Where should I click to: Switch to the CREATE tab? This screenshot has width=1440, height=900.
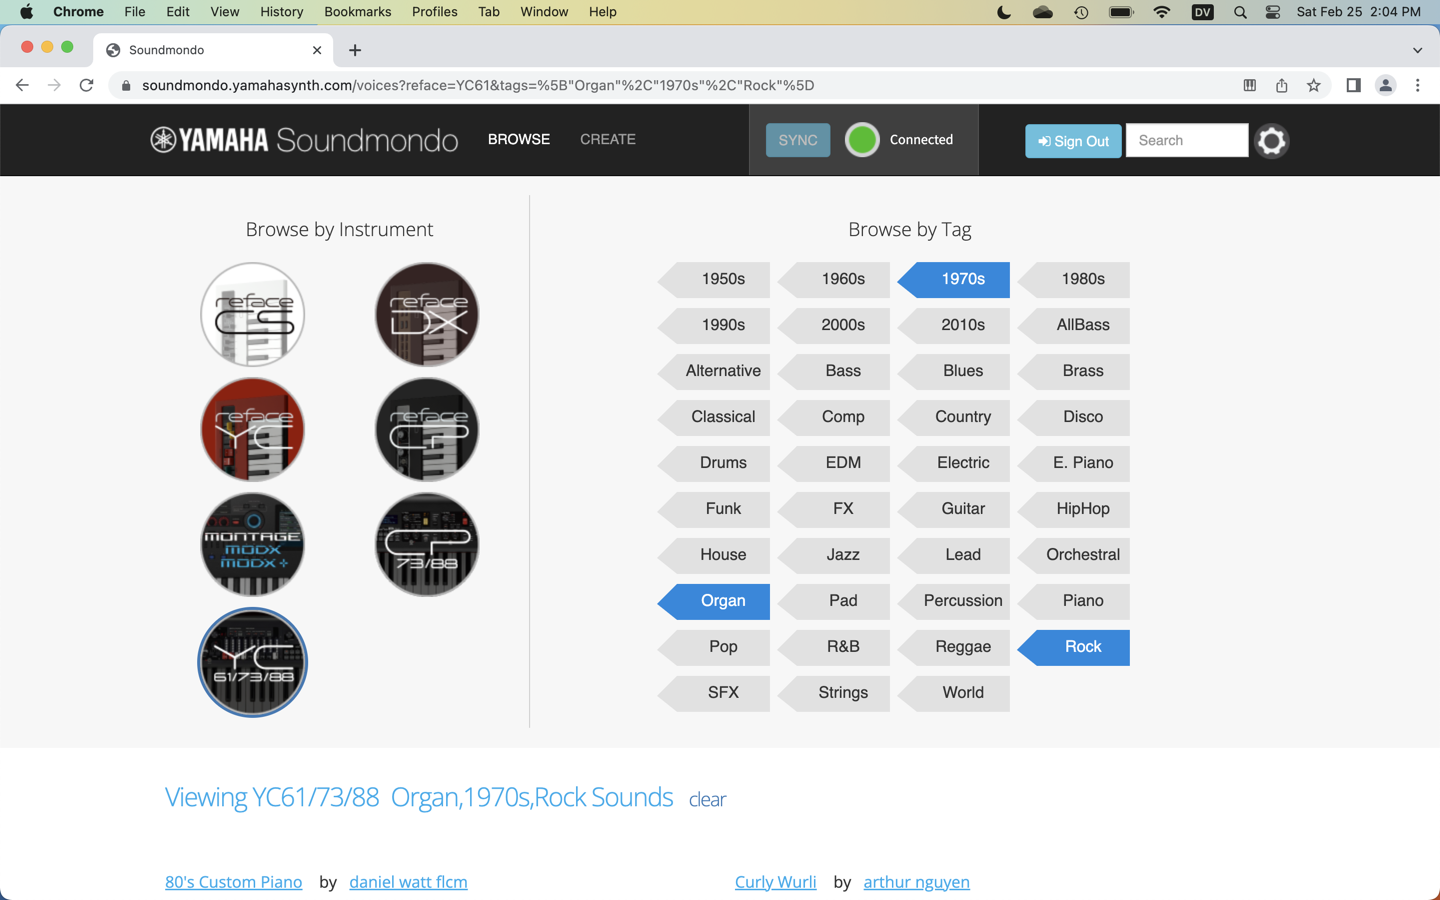[x=607, y=139]
